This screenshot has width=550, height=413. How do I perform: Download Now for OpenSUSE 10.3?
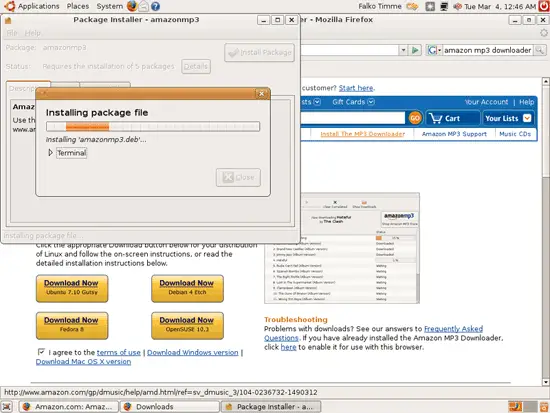click(187, 326)
